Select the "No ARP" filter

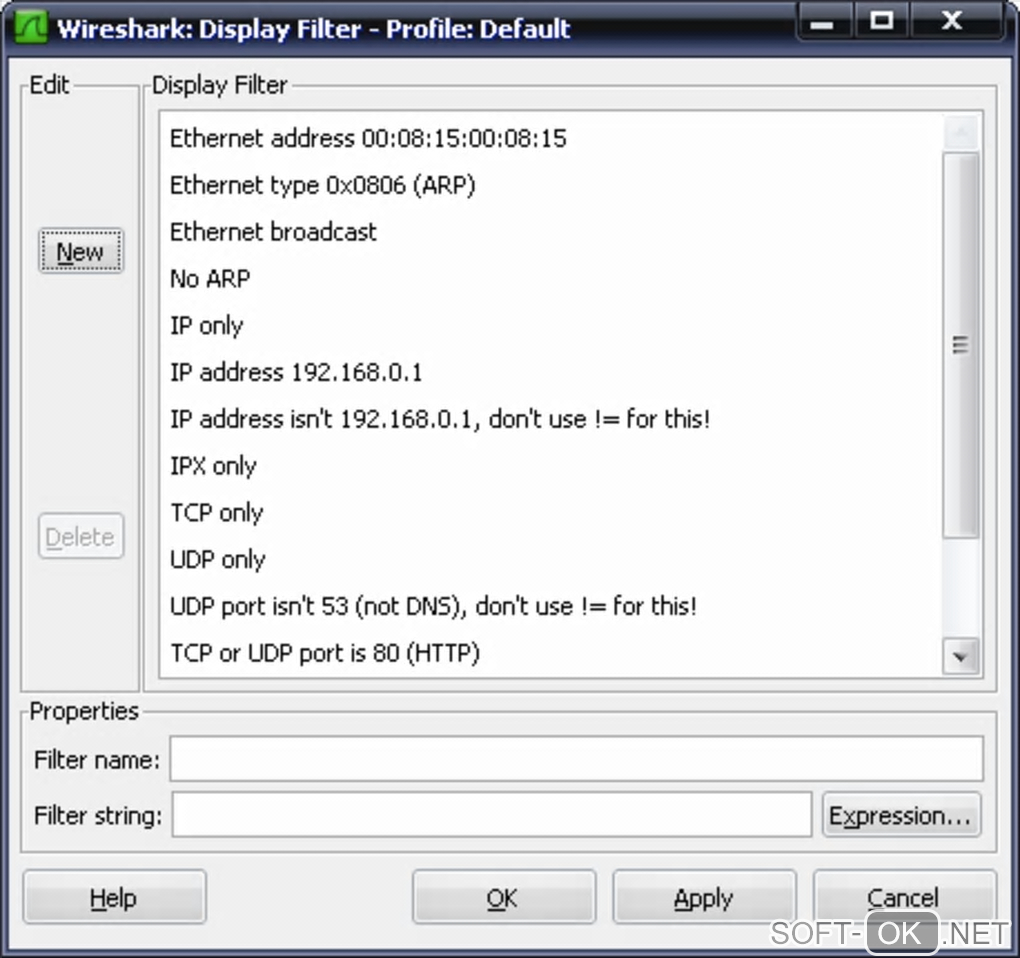click(x=551, y=279)
